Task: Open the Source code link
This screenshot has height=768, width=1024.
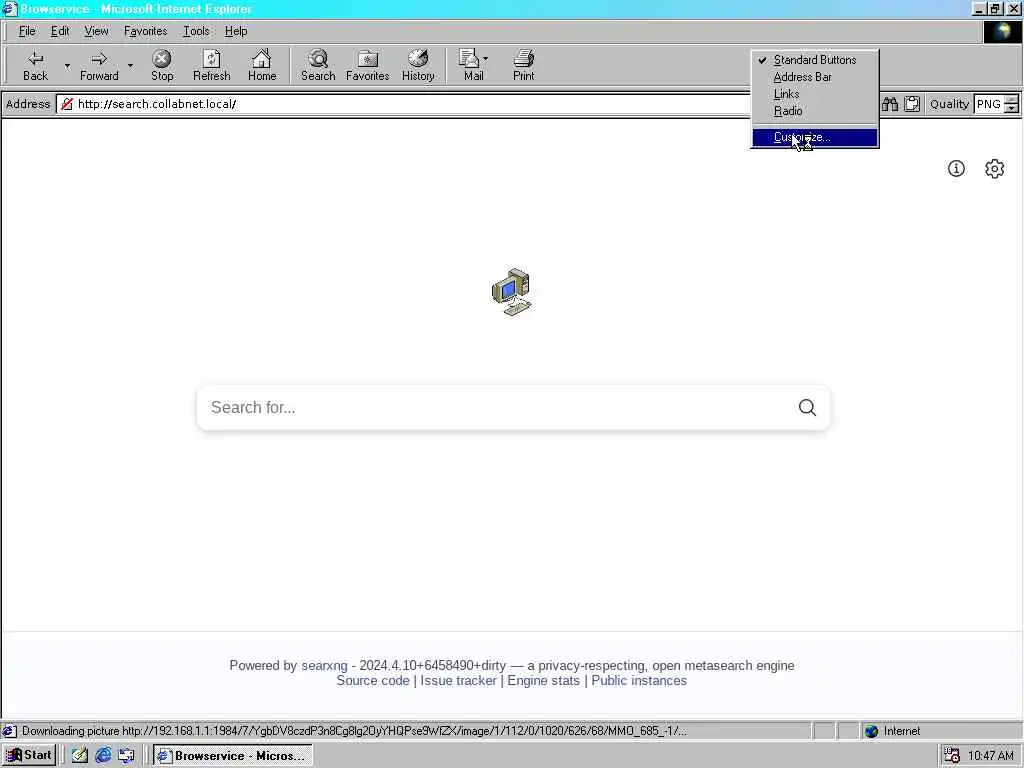Action: pos(373,680)
